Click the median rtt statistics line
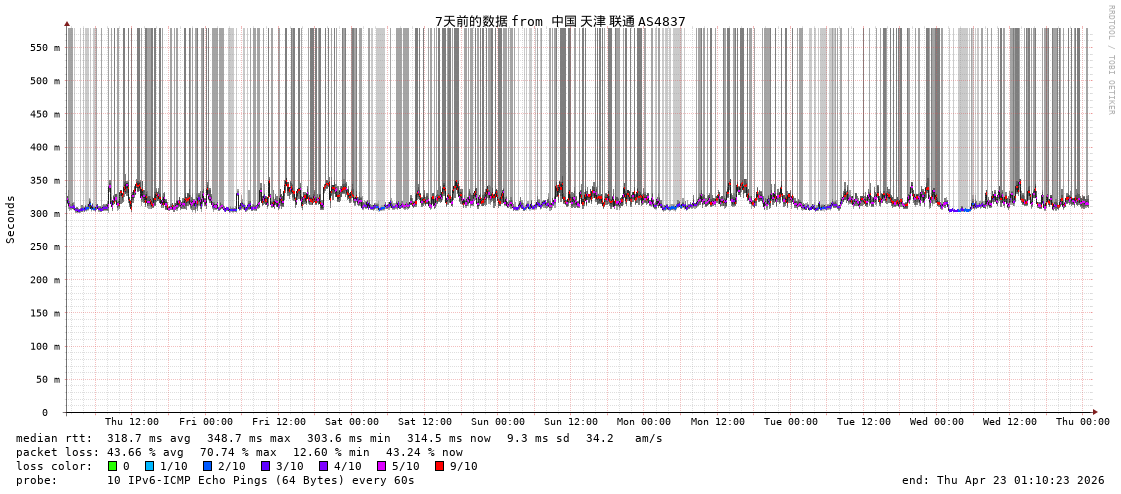Viewport: 1121px width, 494px height. 339,438
